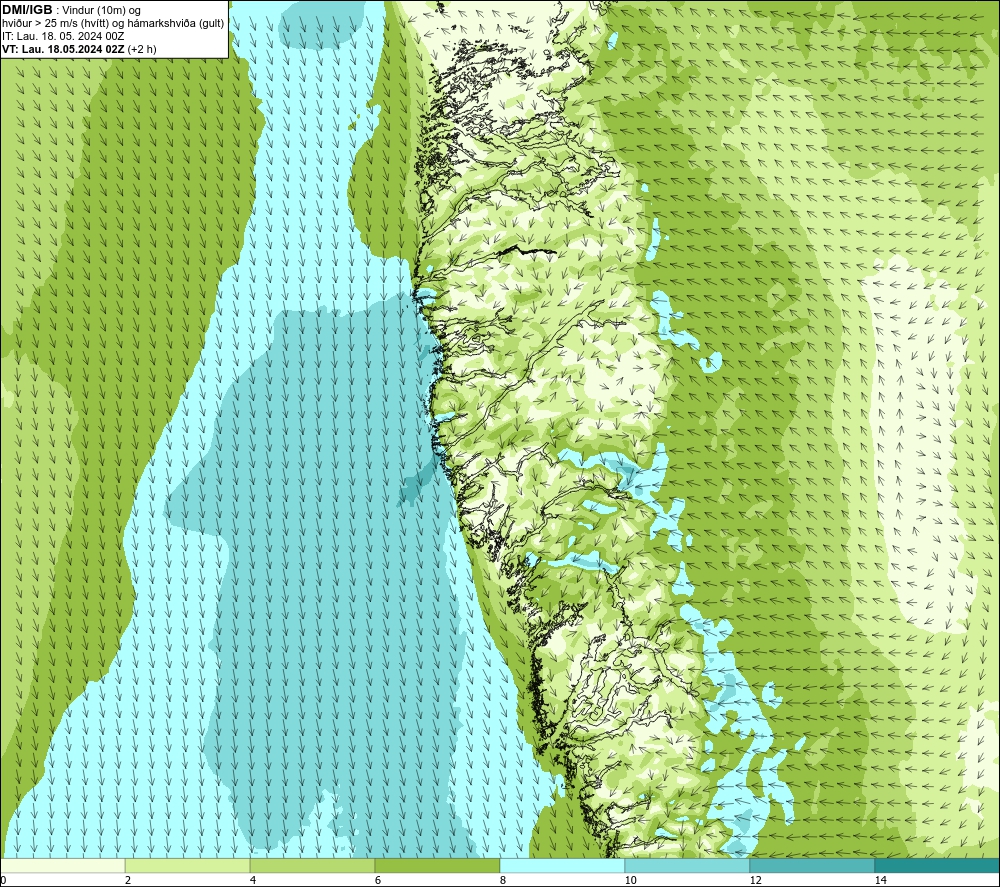Click the scale label '6'
Screen dimensions: 1000x887
pos(378,880)
